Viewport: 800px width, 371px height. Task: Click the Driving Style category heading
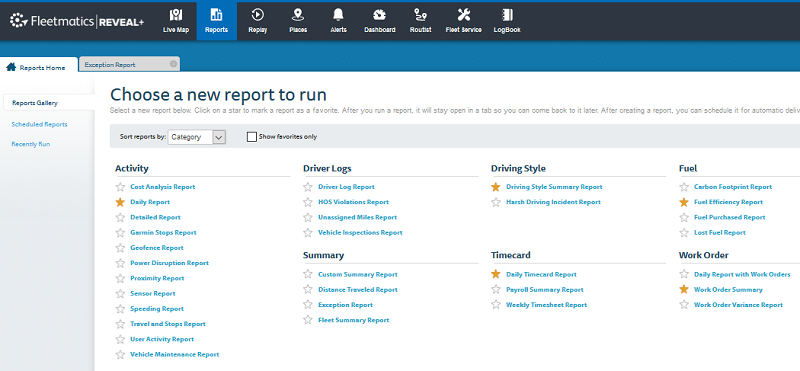(x=518, y=168)
